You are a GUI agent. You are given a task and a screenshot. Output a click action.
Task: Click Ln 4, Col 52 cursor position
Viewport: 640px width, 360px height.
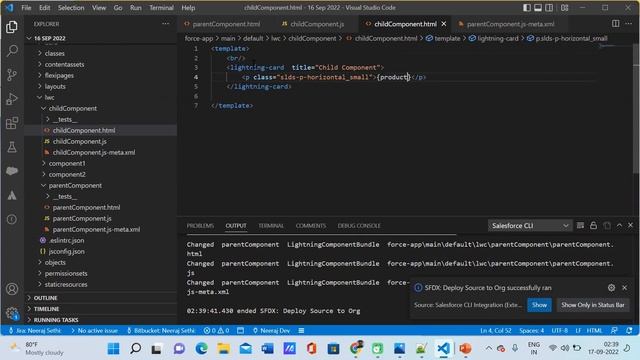(496, 330)
